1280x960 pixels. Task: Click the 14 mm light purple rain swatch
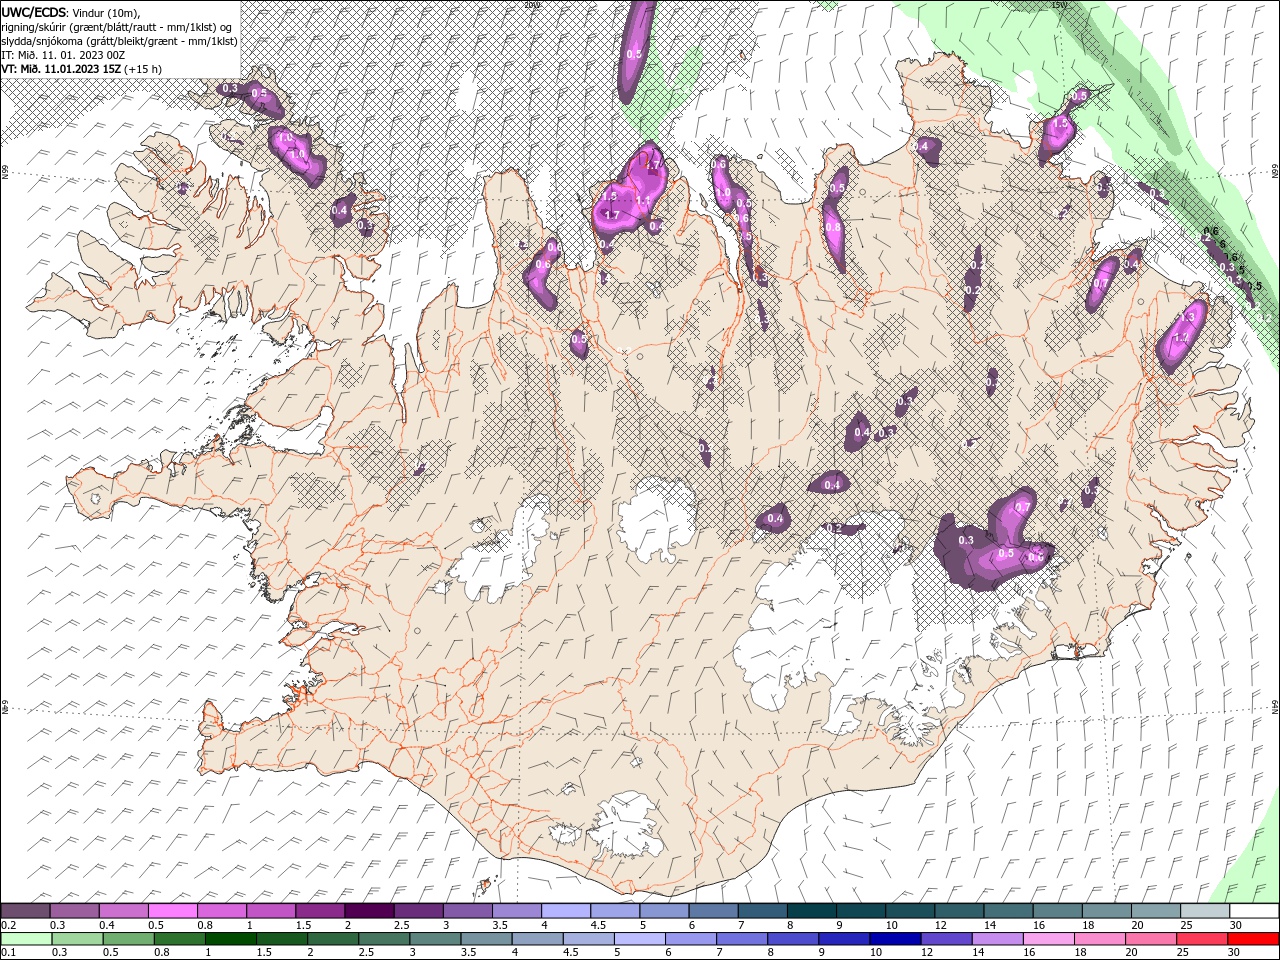(997, 939)
